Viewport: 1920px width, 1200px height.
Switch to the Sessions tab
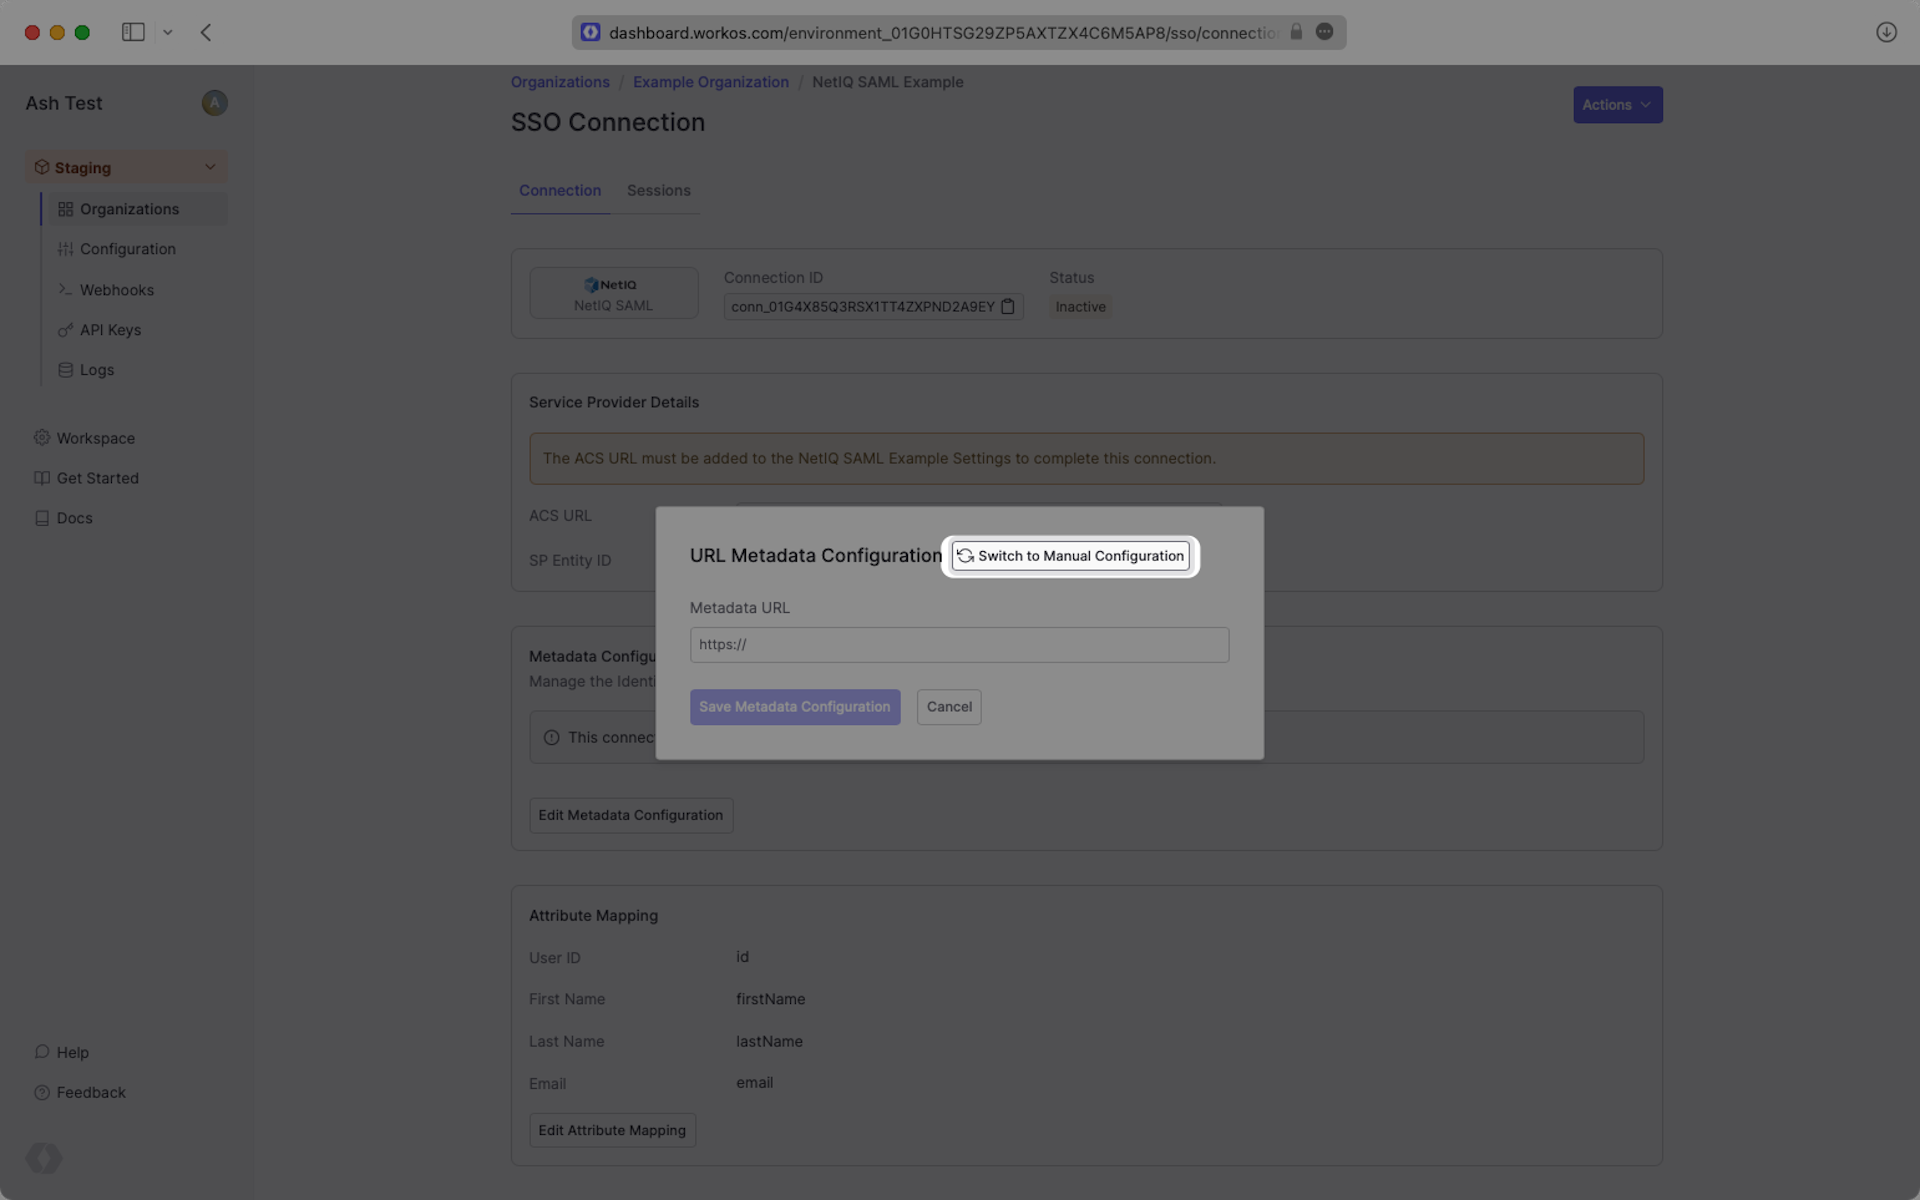point(658,191)
